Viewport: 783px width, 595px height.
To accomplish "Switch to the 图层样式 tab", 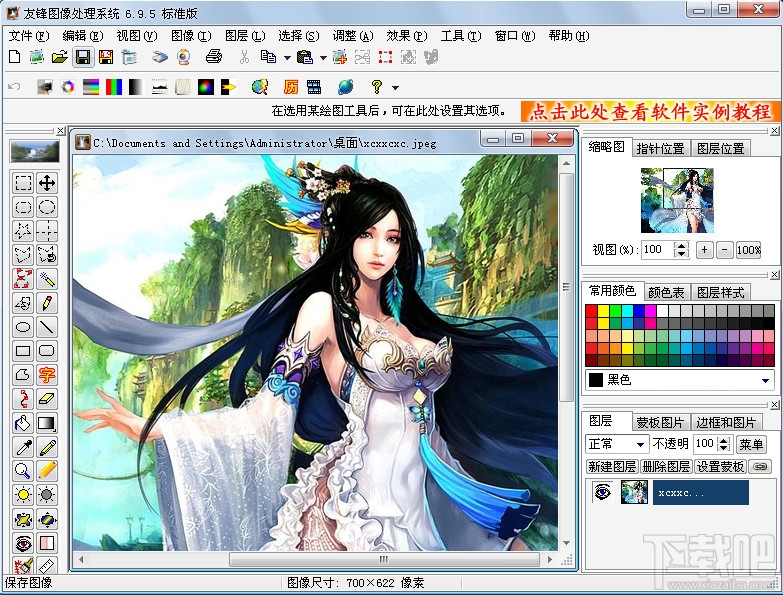I will [x=721, y=292].
